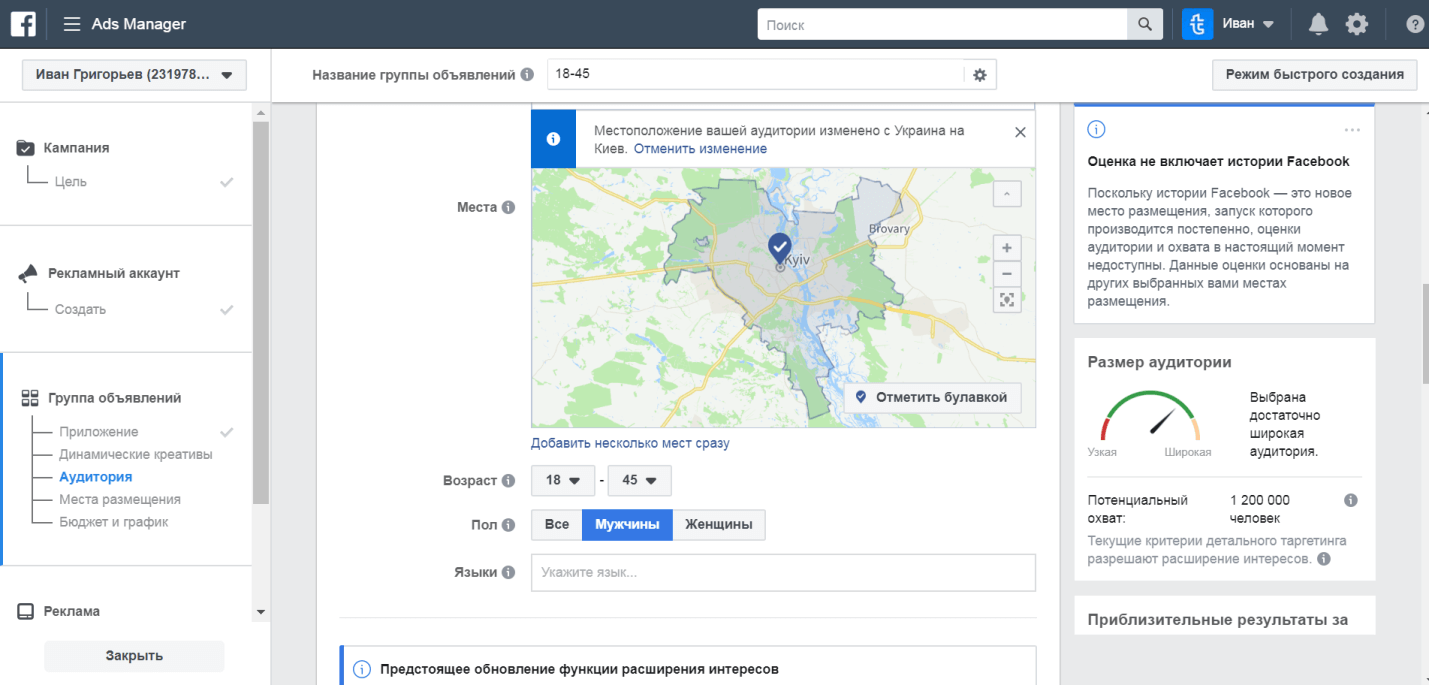The height and width of the screenshot is (685, 1429).
Task: Open the notifications bell
Action: point(1318,24)
